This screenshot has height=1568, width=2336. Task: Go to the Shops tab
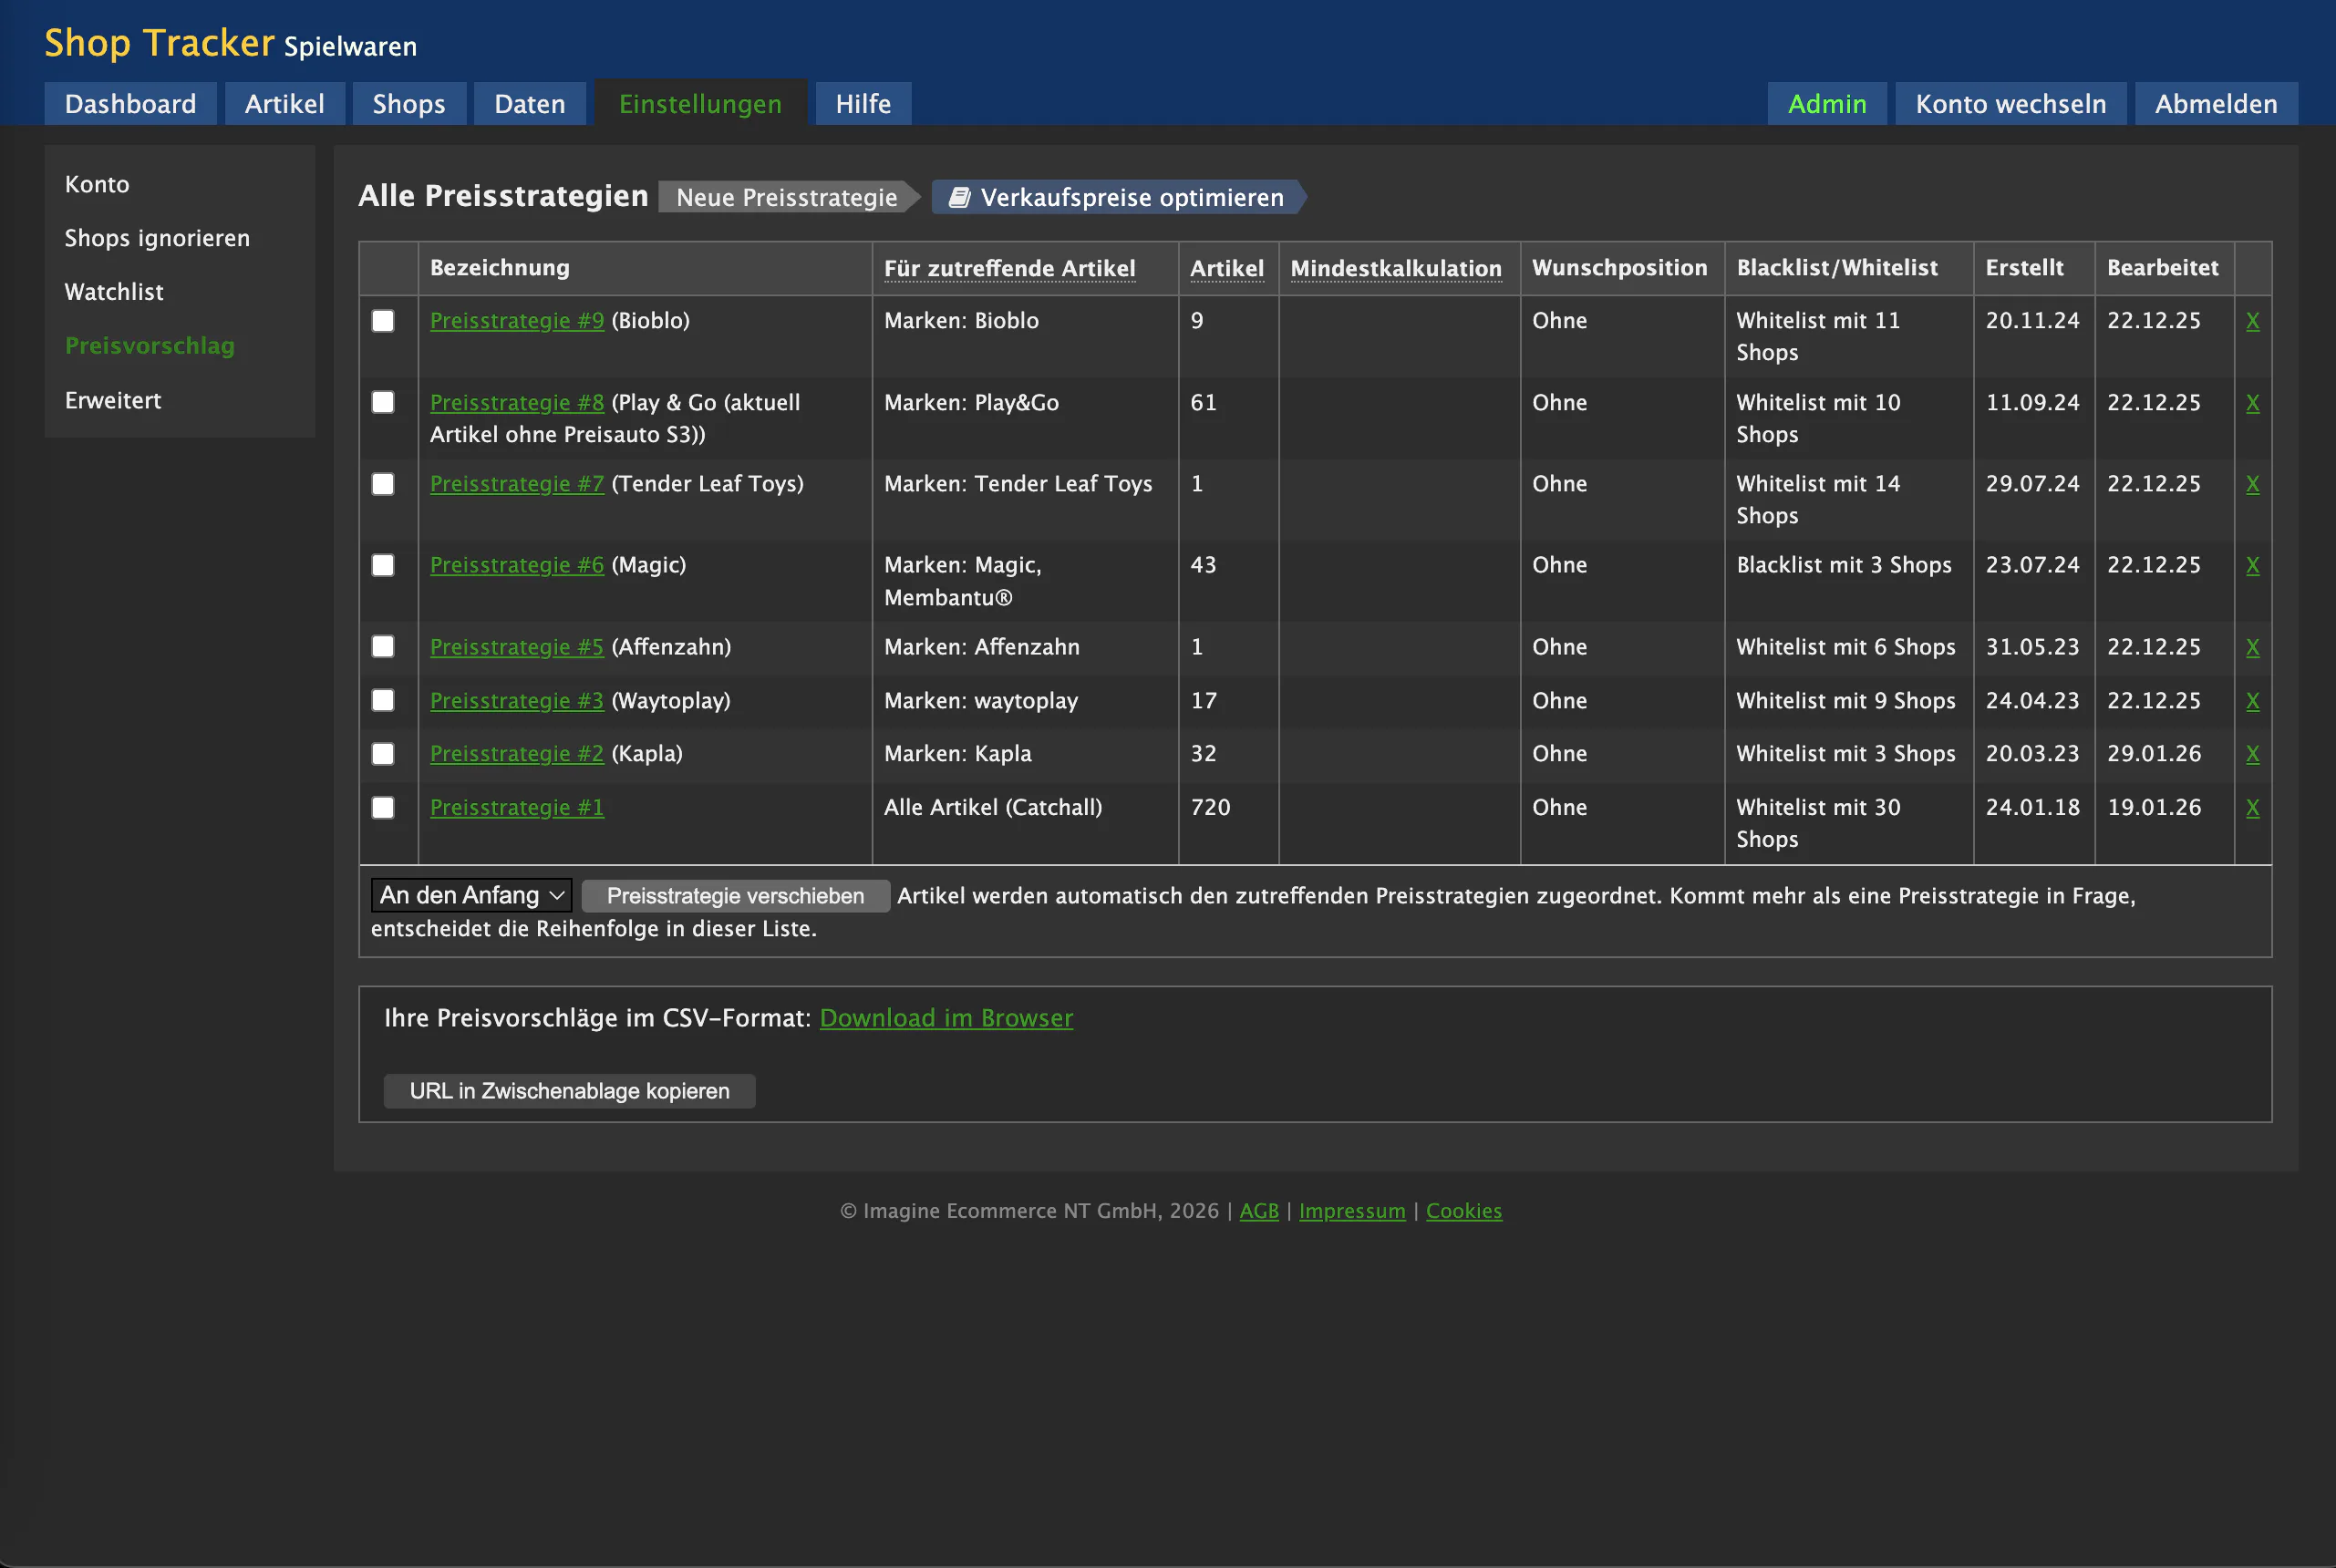click(409, 104)
